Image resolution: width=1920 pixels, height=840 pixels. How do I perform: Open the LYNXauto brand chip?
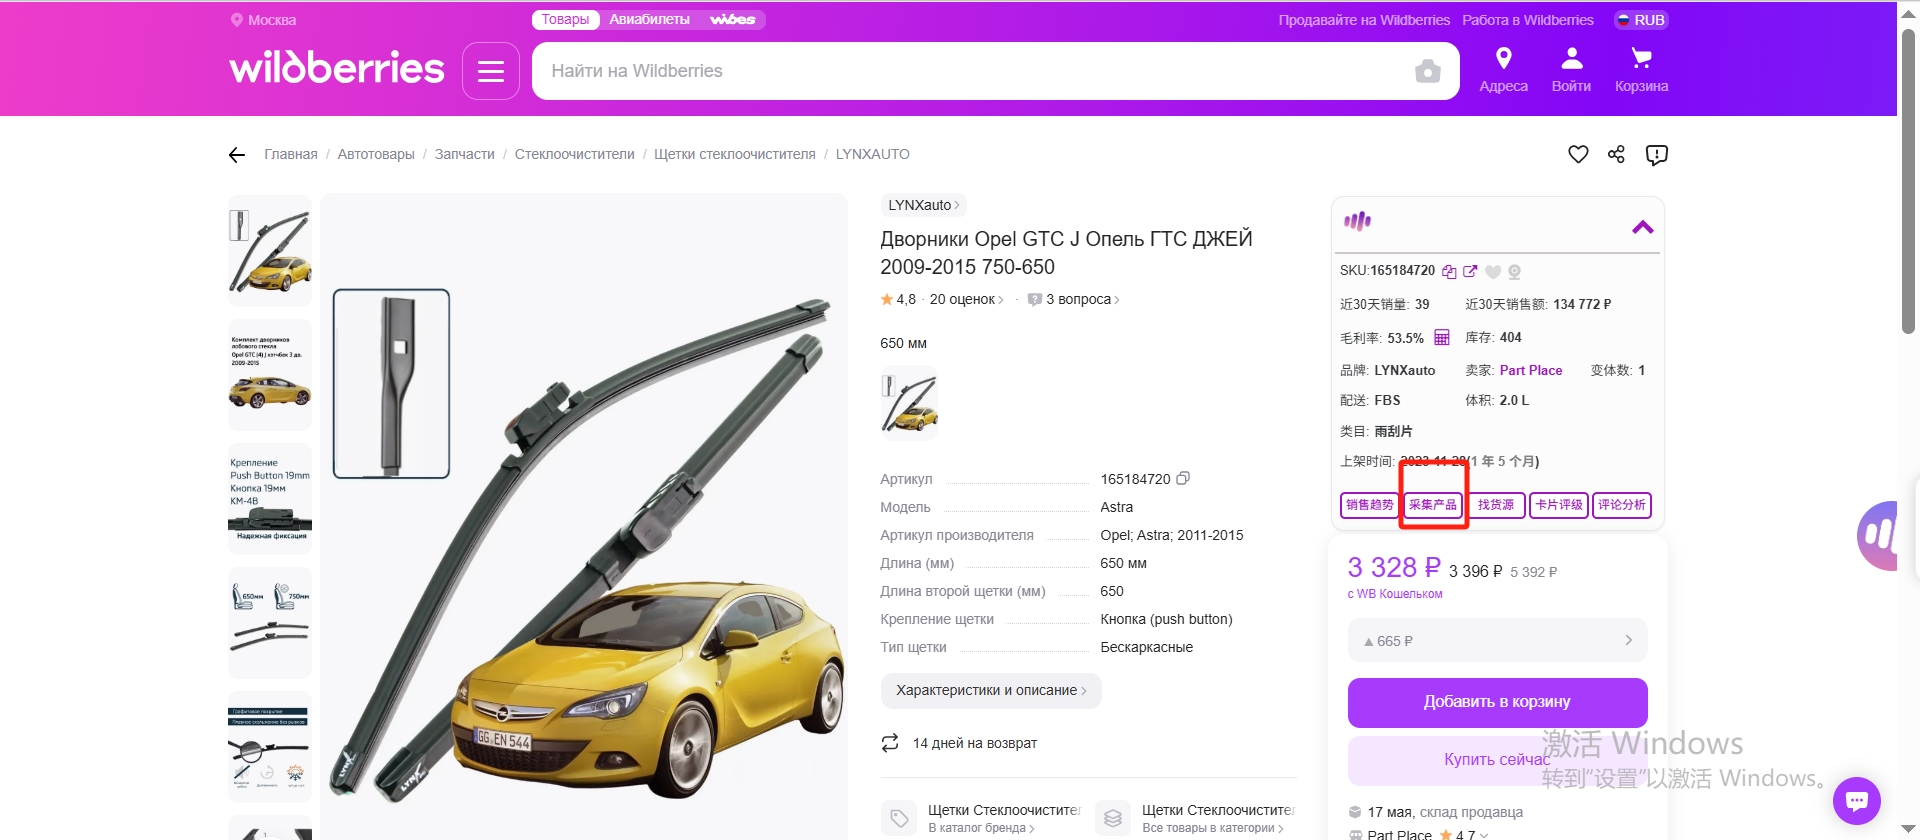pyautogui.click(x=923, y=205)
